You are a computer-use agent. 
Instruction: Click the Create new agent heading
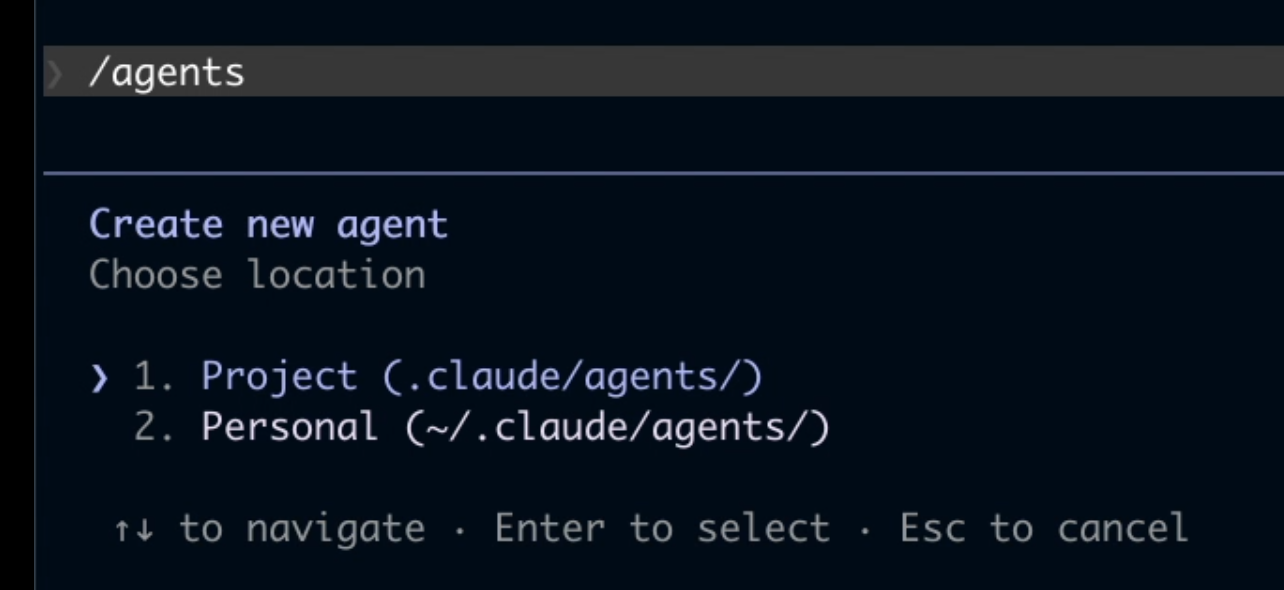coord(269,225)
